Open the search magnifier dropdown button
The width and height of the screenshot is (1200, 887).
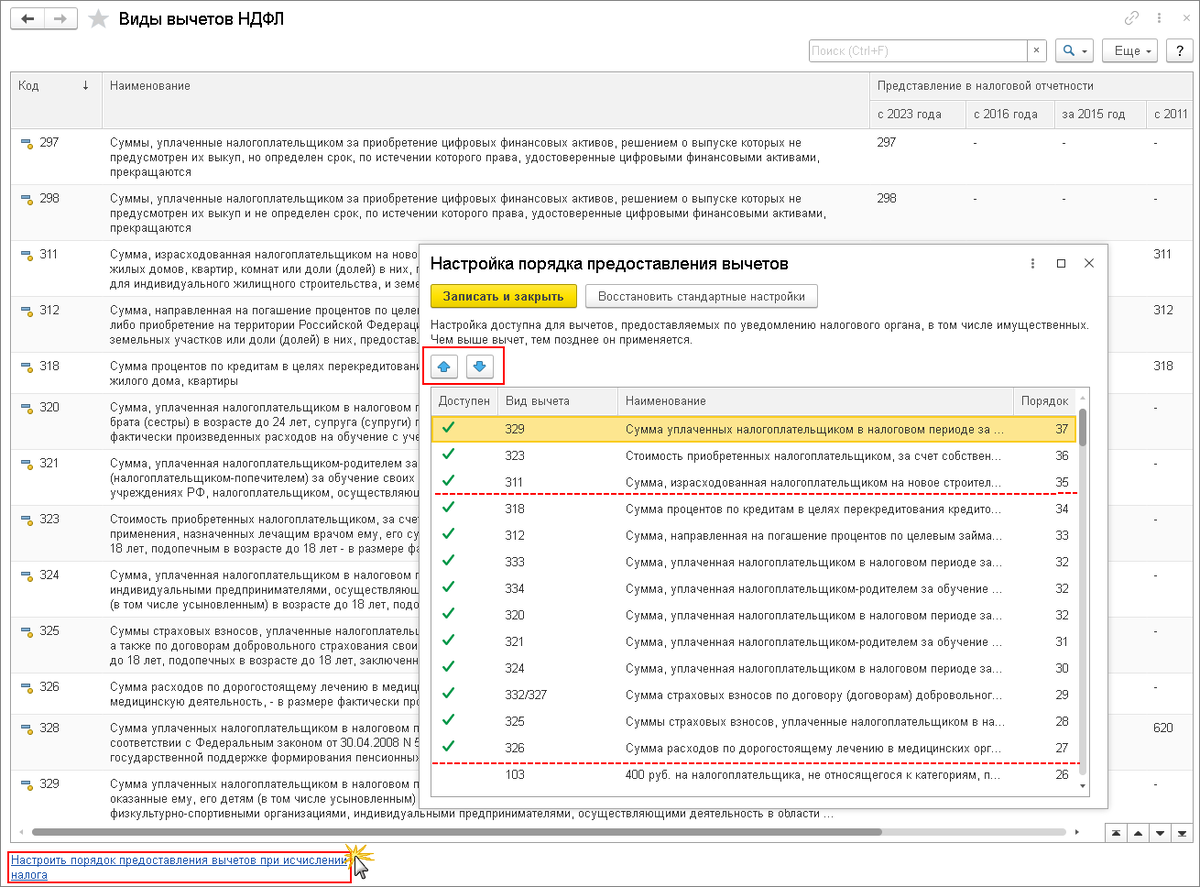1073,50
